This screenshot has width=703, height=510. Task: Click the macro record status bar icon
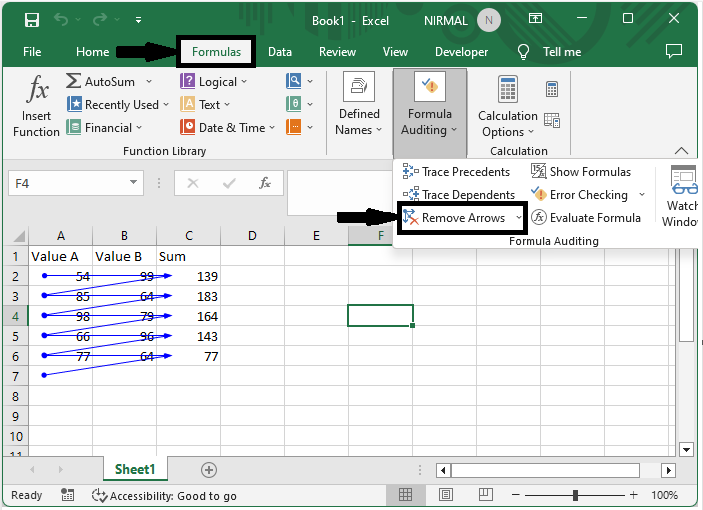(x=68, y=495)
